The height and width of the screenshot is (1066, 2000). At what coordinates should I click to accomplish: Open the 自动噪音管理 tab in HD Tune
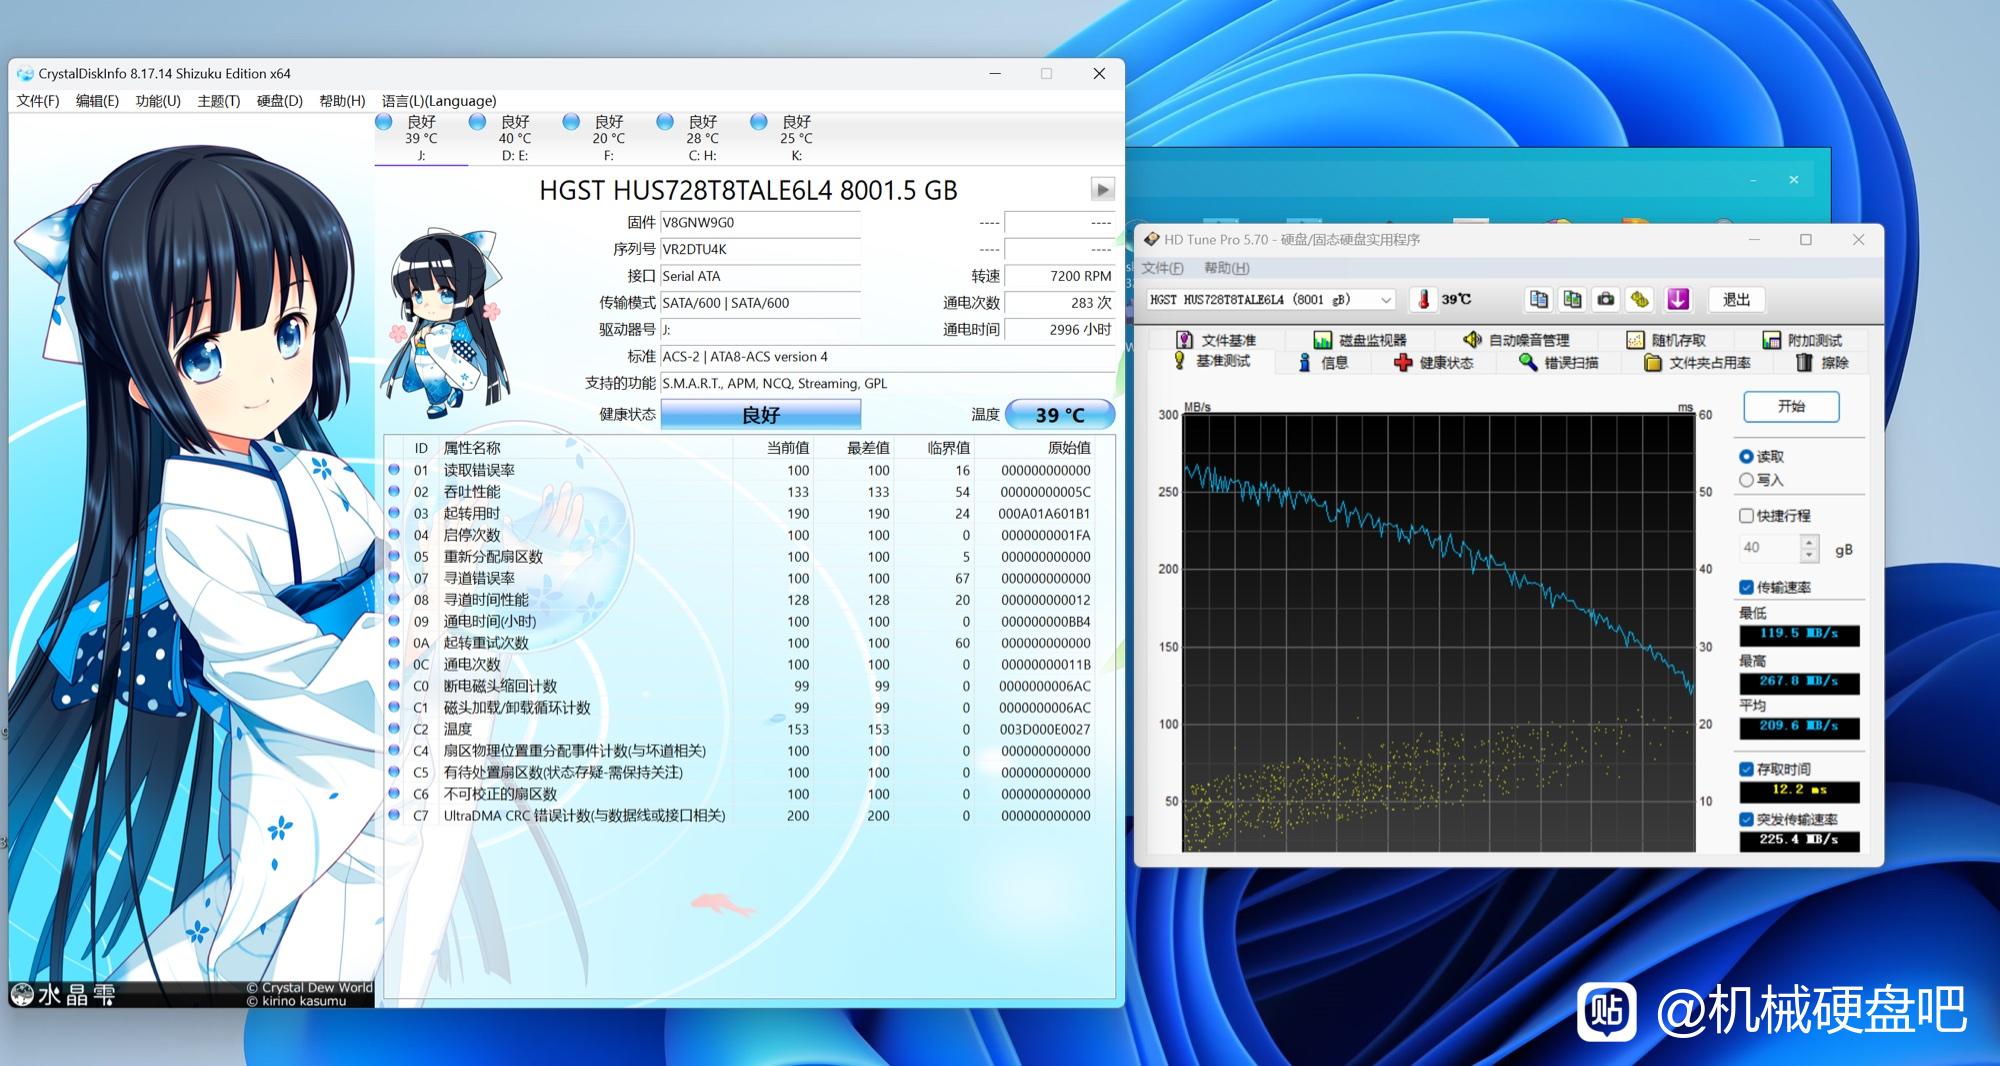click(x=1516, y=340)
